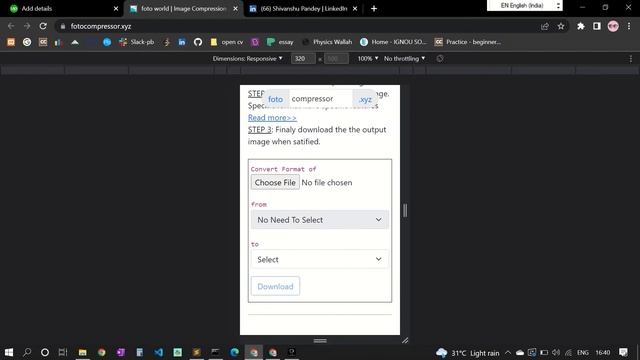
Task: Open Practice - beginner bookmark
Action: (x=468, y=42)
